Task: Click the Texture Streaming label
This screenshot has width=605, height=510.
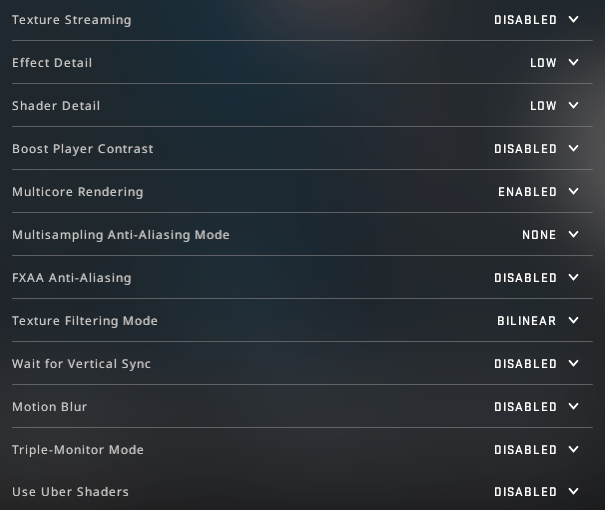Action: point(71,20)
